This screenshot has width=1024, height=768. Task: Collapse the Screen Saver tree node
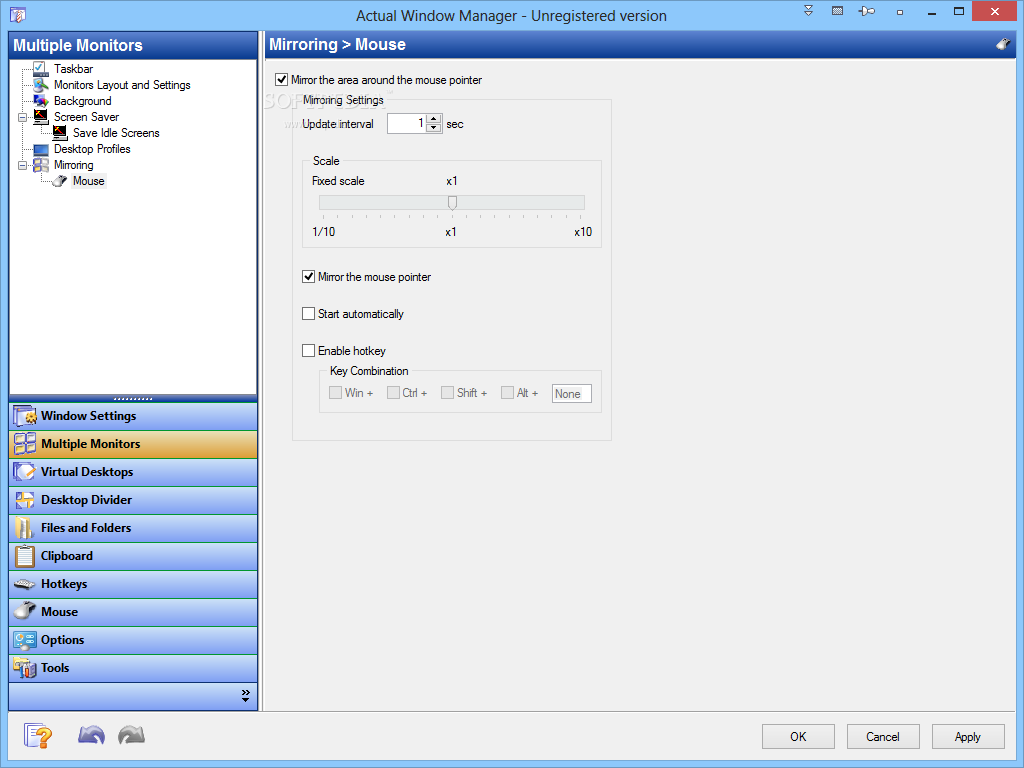pyautogui.click(x=22, y=118)
